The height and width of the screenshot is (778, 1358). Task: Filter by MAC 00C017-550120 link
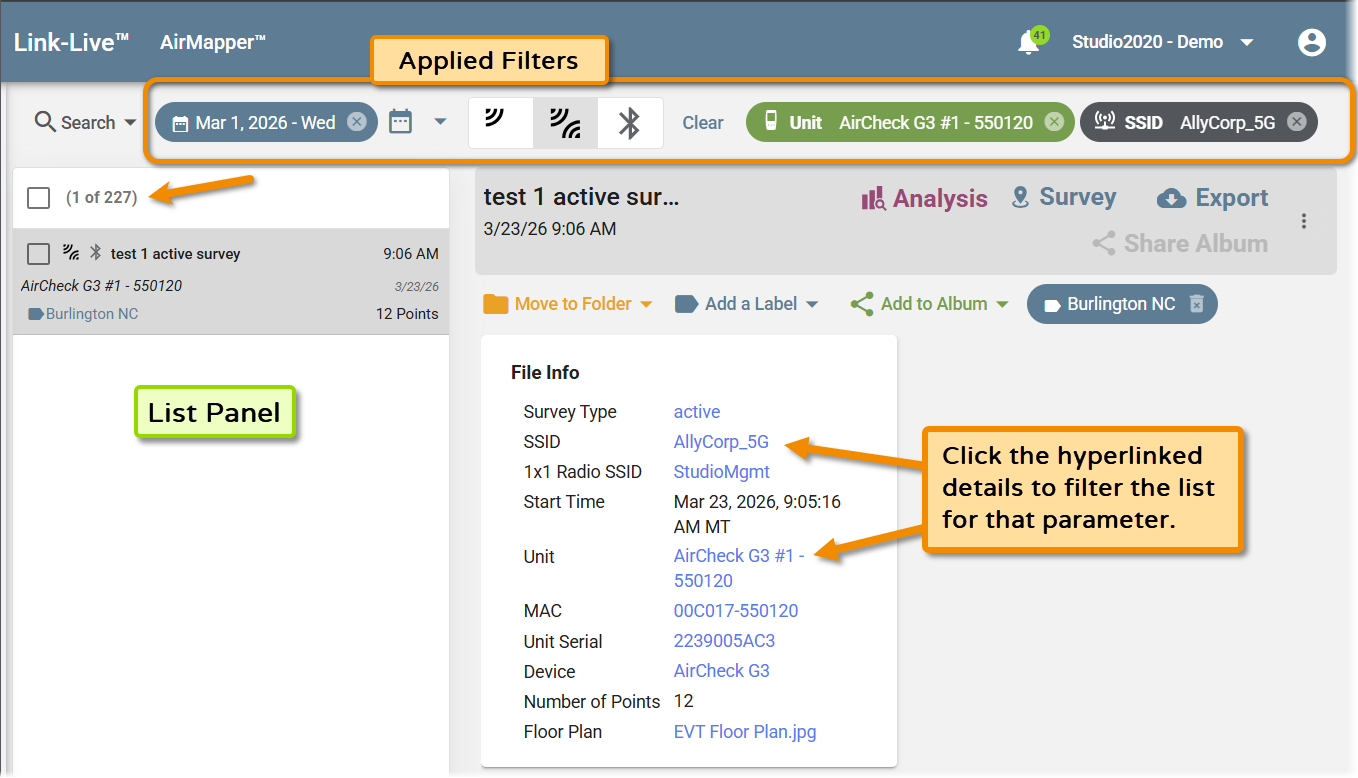[x=736, y=611]
